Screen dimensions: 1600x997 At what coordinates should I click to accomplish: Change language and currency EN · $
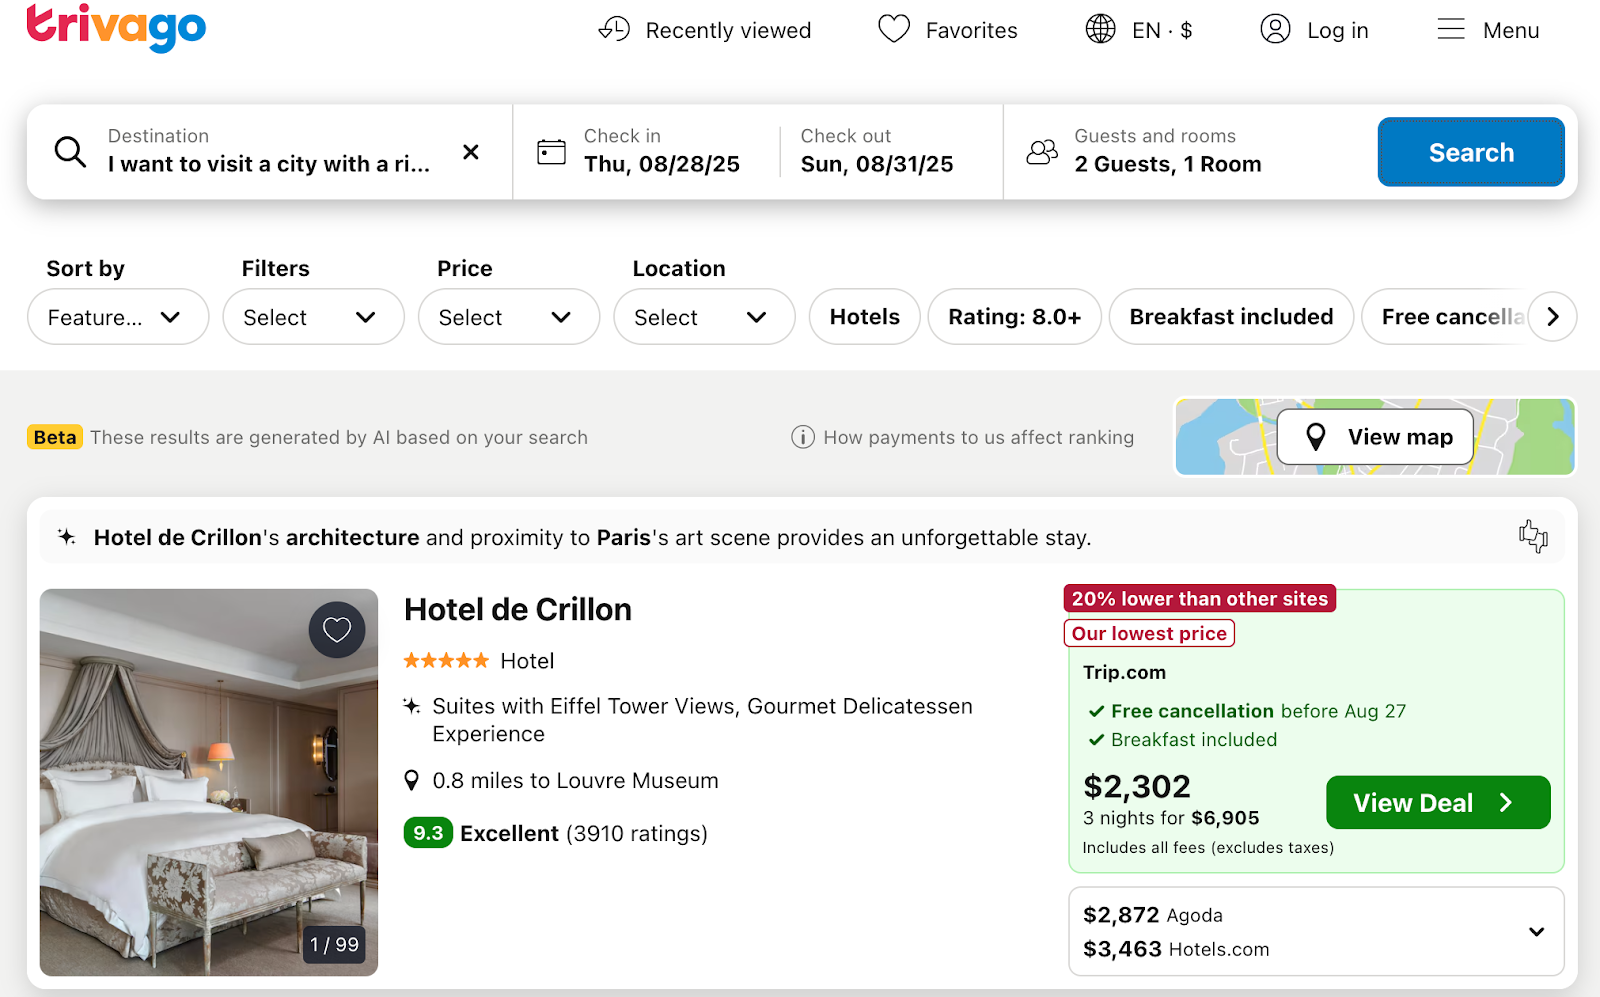point(1139,30)
